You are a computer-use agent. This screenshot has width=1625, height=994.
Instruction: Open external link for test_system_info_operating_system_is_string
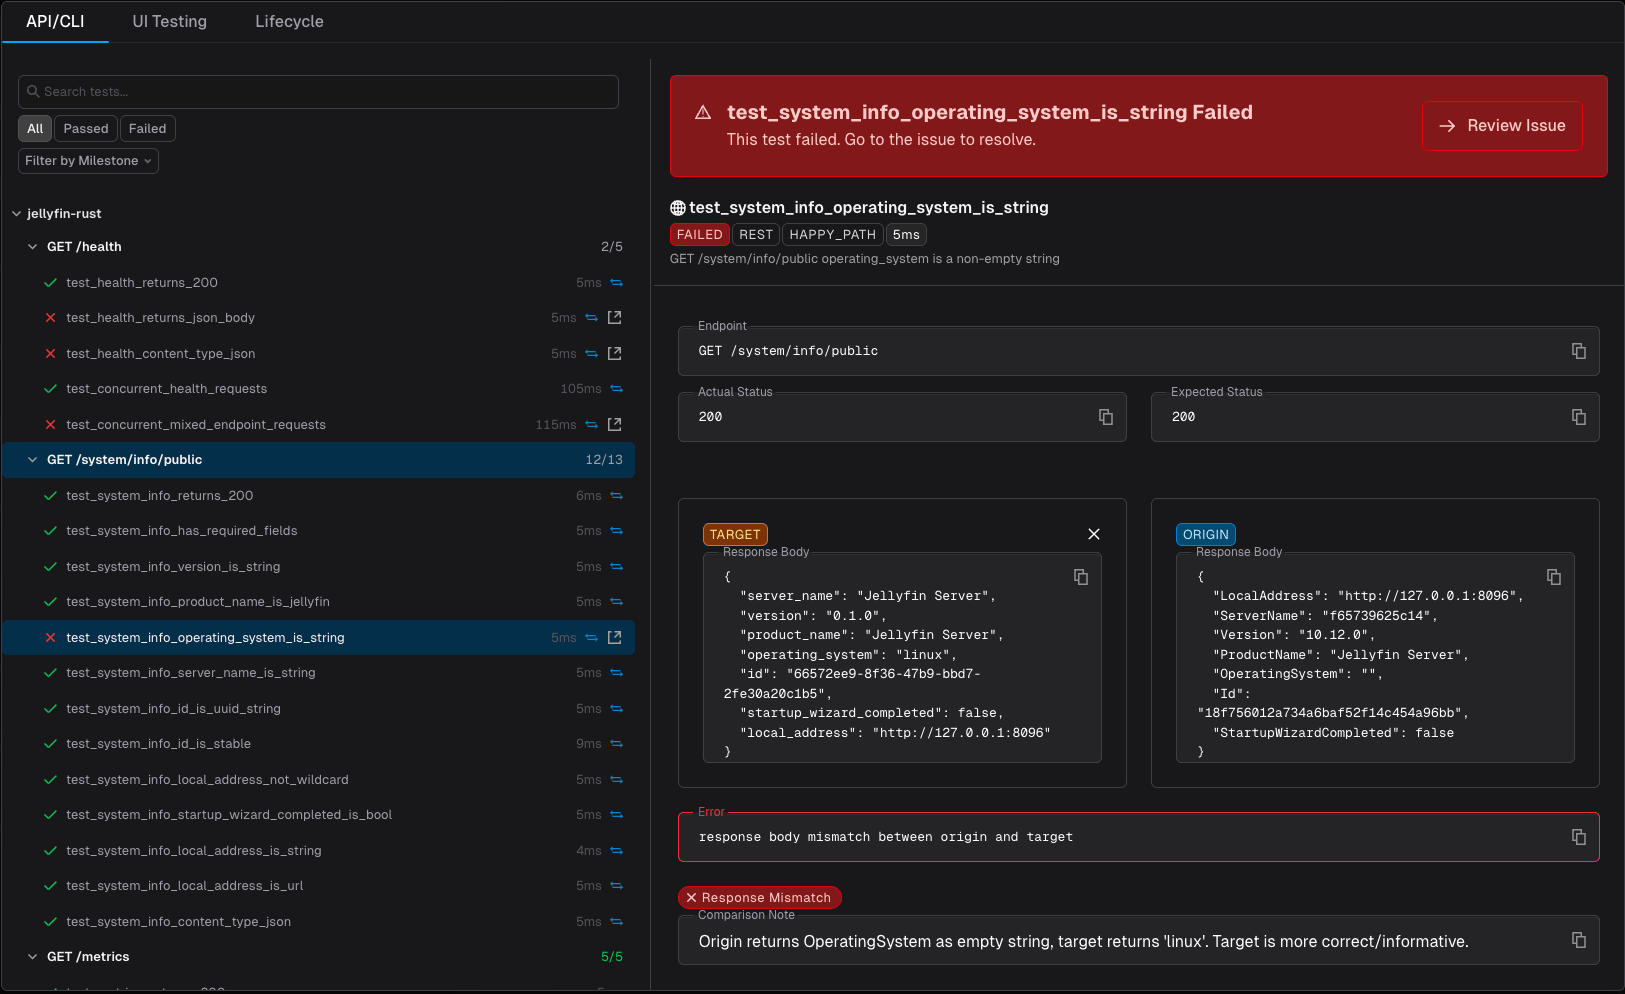pyautogui.click(x=615, y=638)
